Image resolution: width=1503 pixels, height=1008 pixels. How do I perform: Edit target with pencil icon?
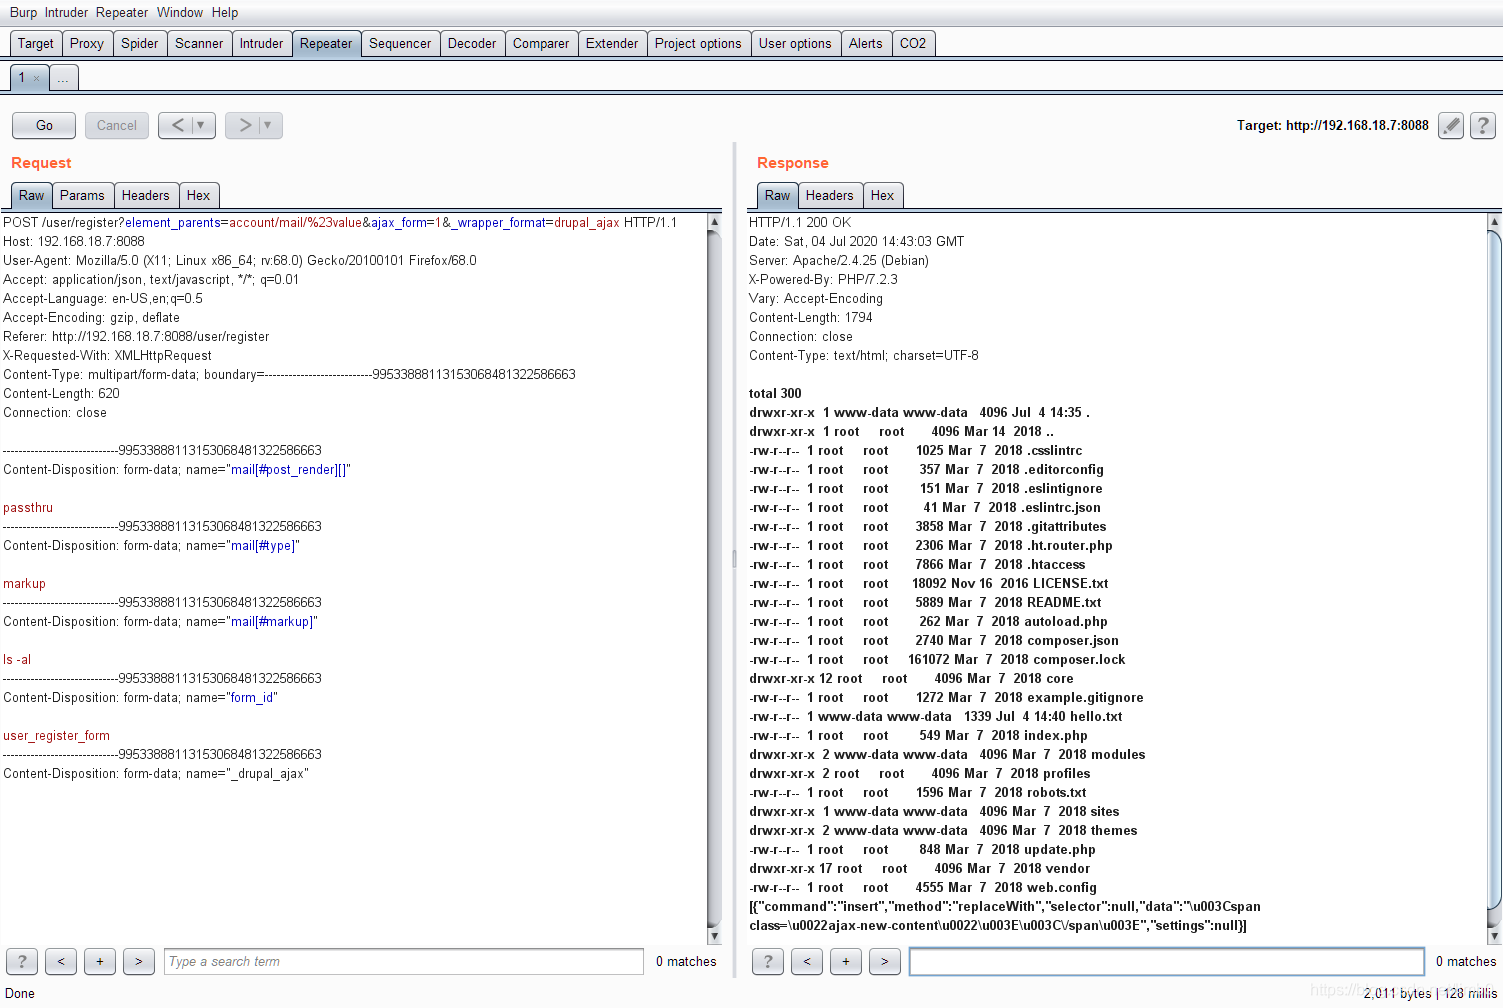1451,125
